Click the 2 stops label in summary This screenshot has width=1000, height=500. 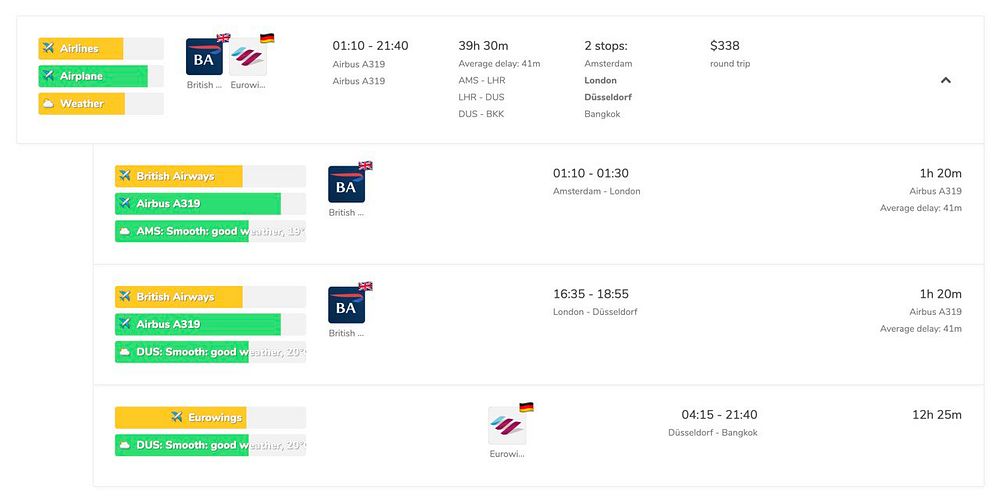(x=606, y=46)
